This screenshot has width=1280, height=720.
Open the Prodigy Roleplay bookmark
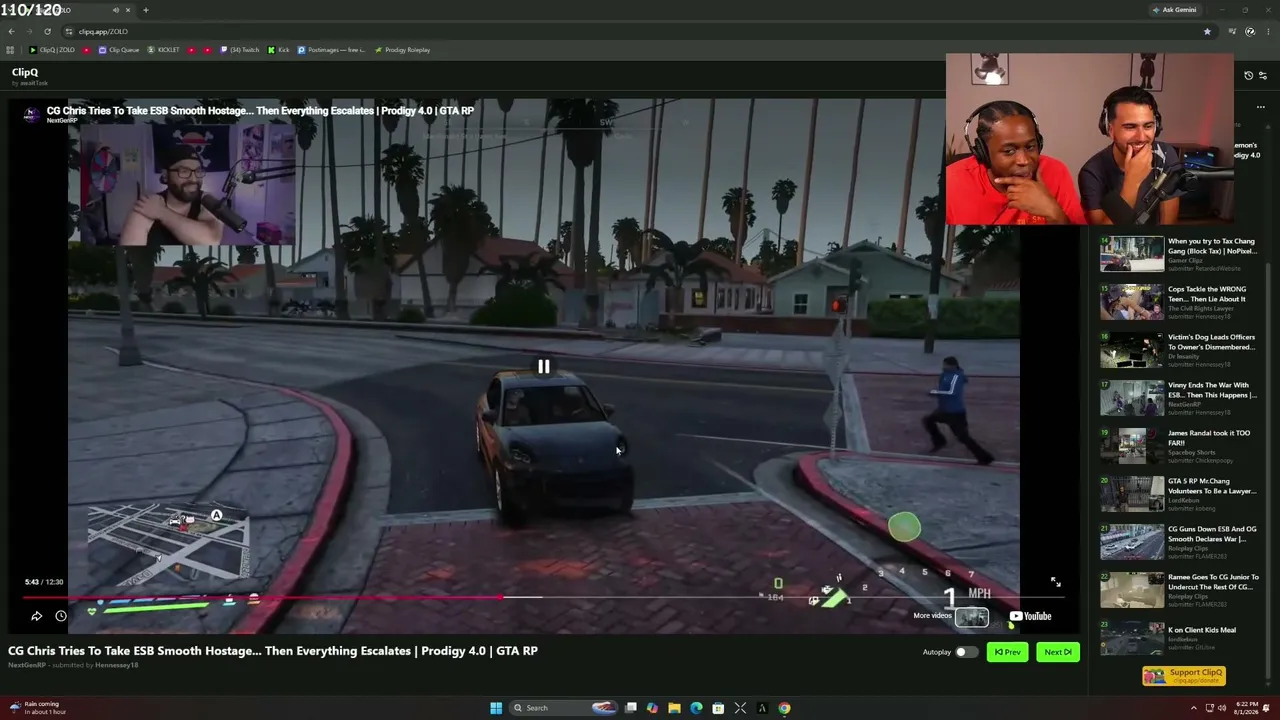[402, 50]
